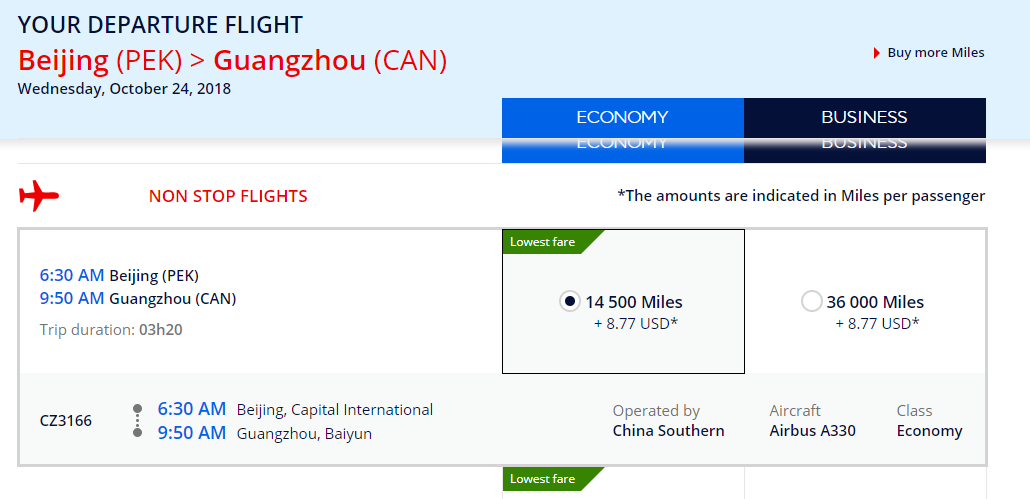
Task: Select the 36 000 Miles business fare
Action: (812, 301)
